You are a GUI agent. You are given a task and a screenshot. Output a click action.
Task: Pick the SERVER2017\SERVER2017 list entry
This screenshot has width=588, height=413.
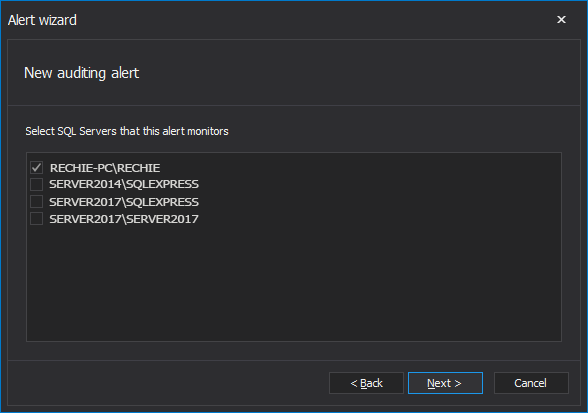pos(124,219)
